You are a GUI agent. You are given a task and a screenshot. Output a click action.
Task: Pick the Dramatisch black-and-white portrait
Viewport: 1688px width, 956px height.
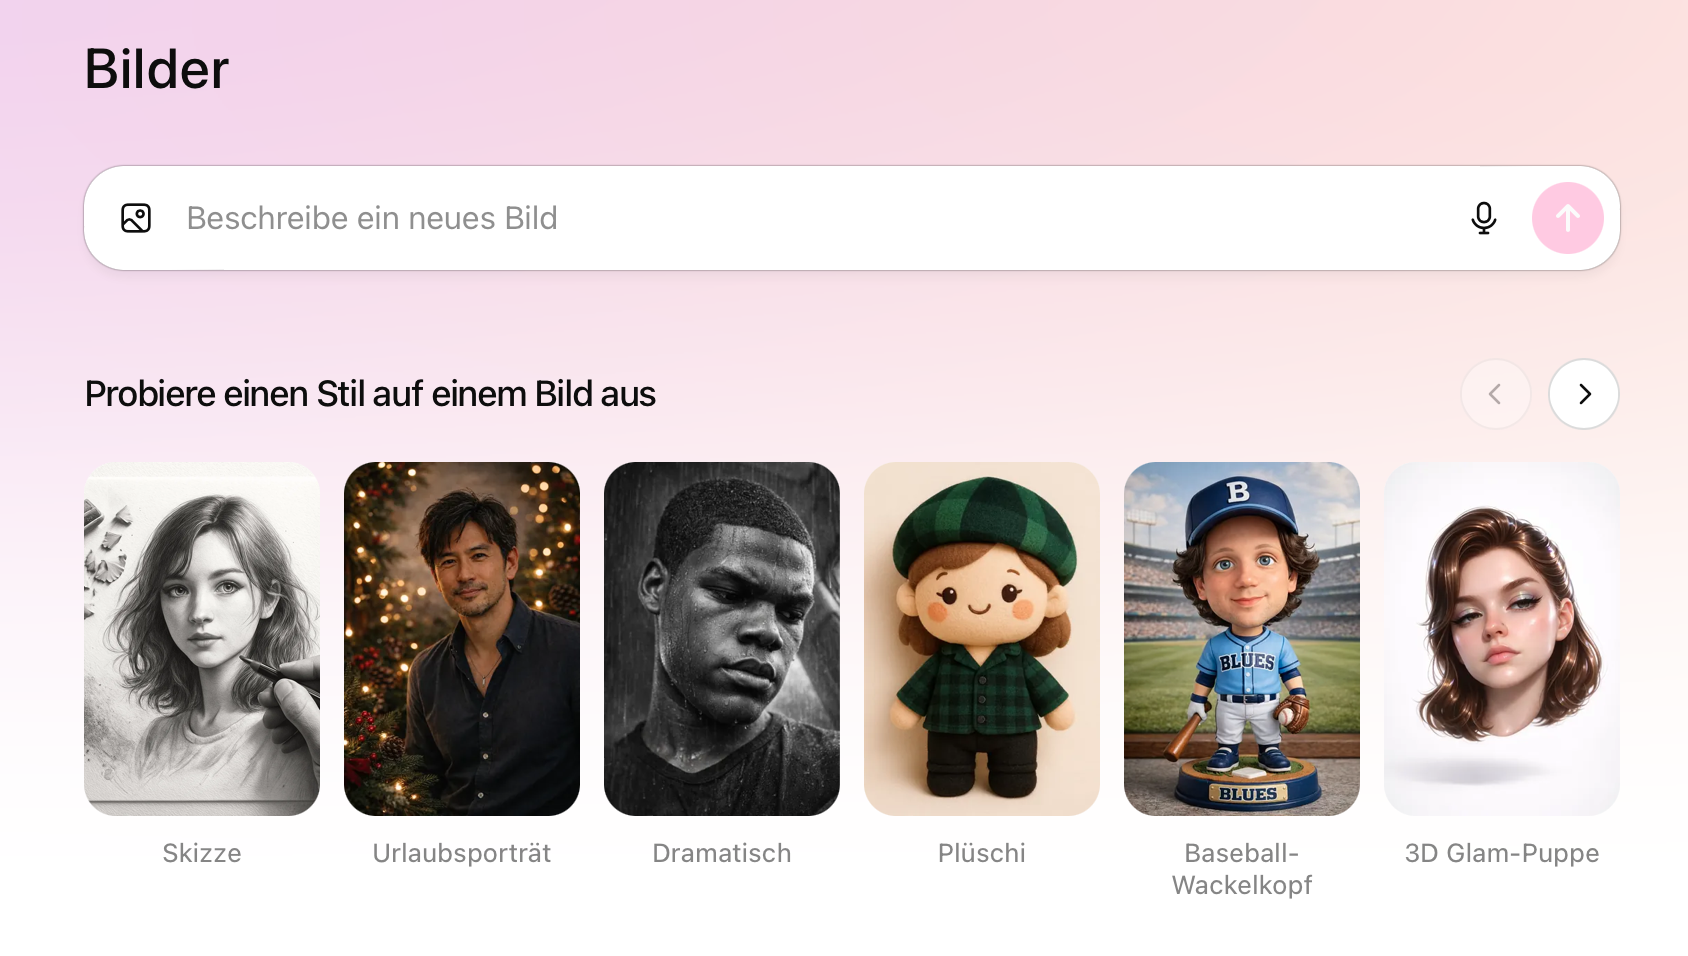click(x=722, y=638)
